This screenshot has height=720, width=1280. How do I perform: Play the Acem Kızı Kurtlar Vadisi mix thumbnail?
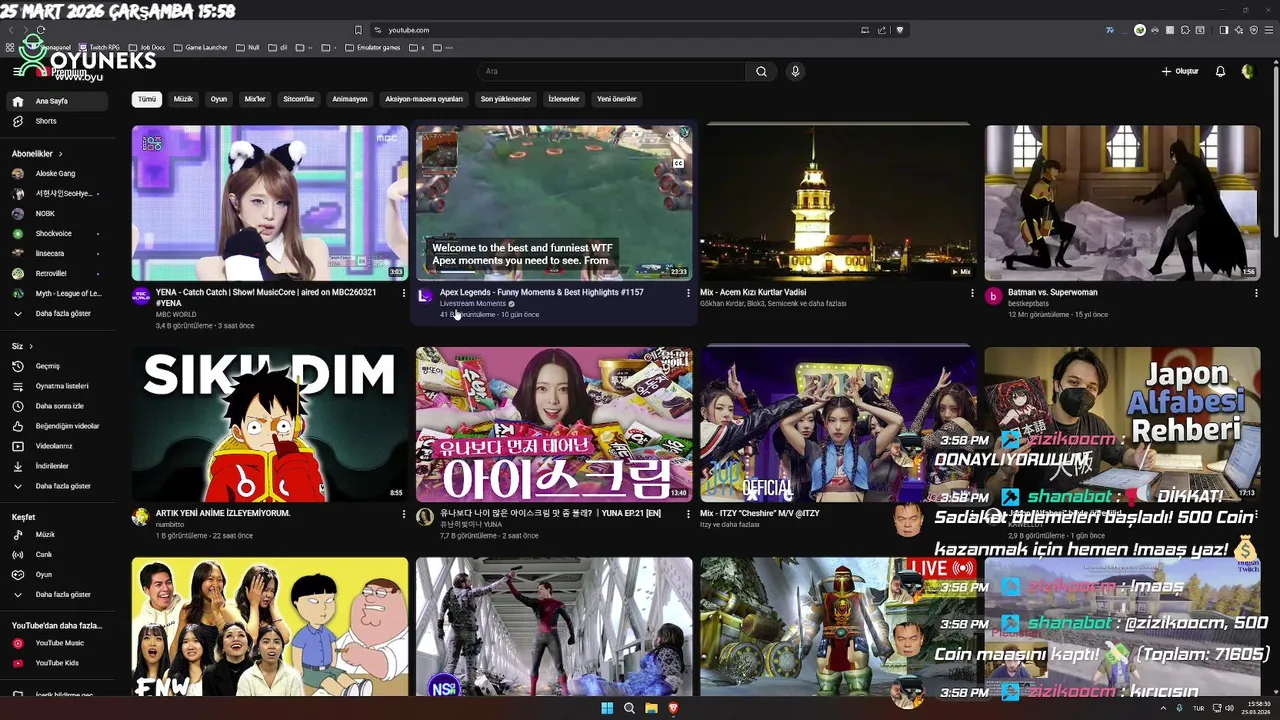(838, 203)
